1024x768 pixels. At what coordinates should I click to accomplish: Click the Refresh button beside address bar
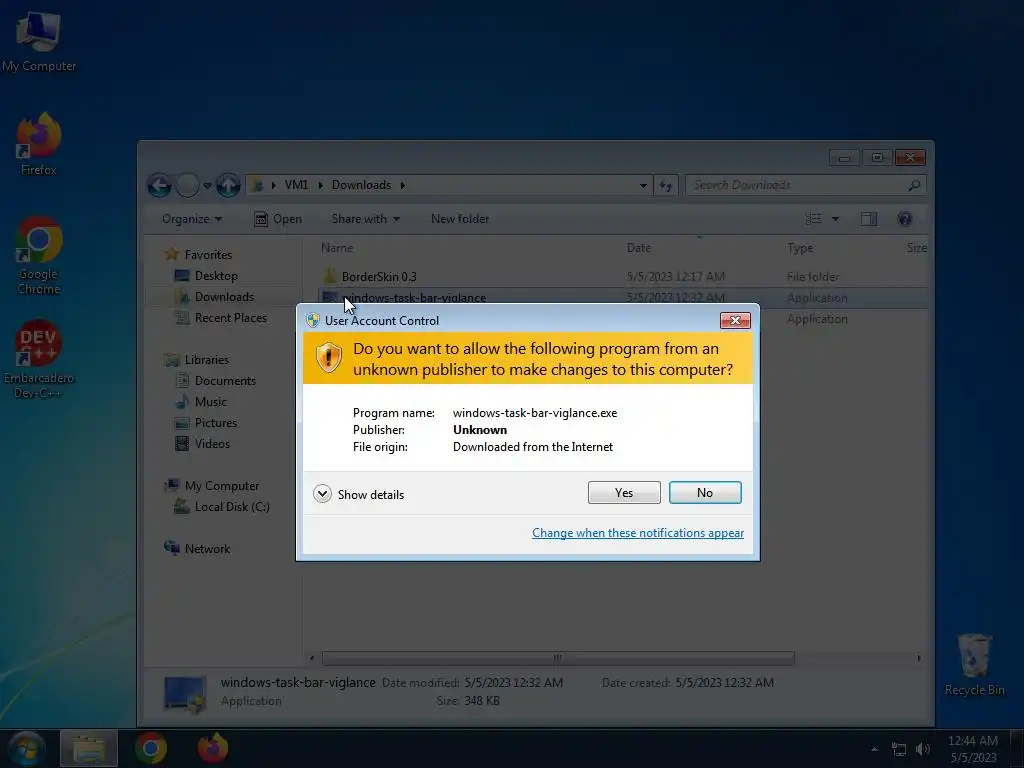coord(665,185)
